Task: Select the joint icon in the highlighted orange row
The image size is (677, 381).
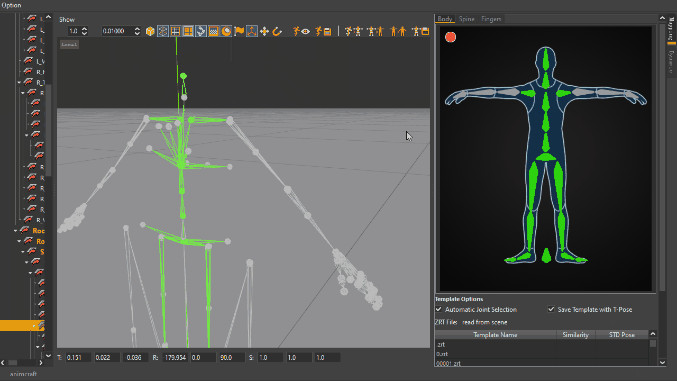Action: (x=41, y=325)
